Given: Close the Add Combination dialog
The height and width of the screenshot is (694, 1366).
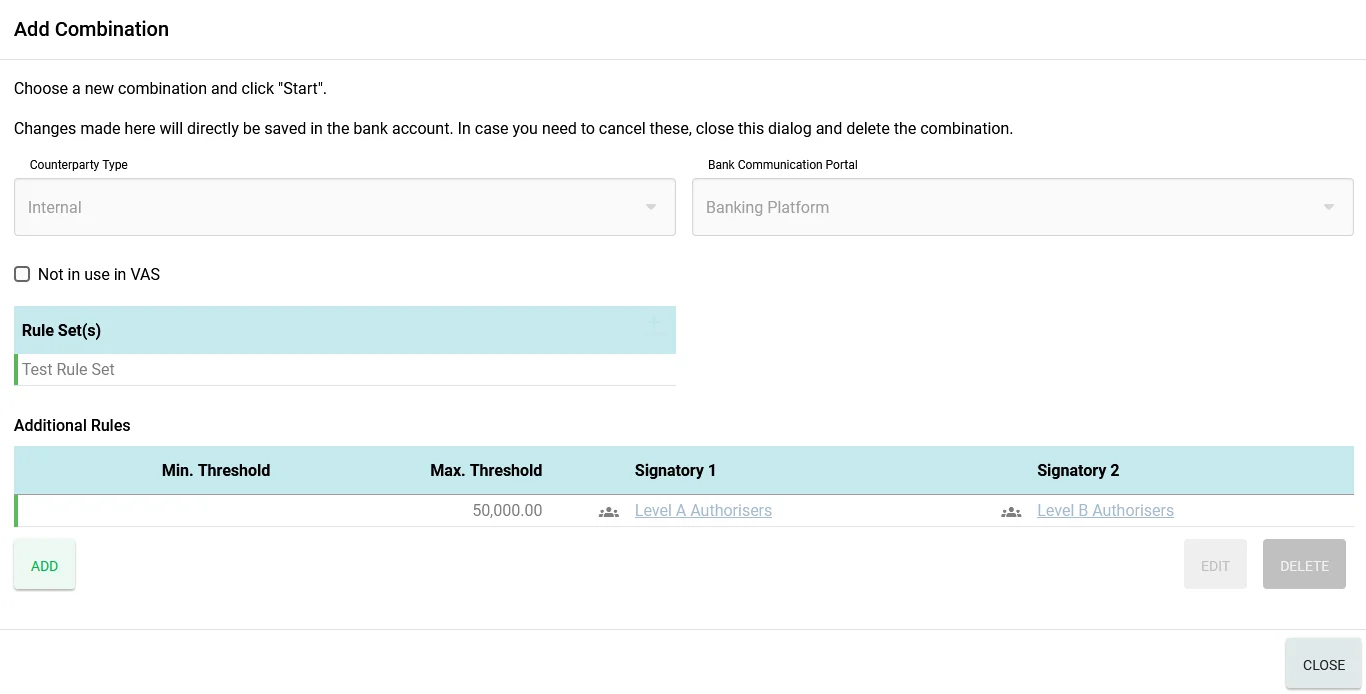Looking at the screenshot, I should [x=1324, y=664].
